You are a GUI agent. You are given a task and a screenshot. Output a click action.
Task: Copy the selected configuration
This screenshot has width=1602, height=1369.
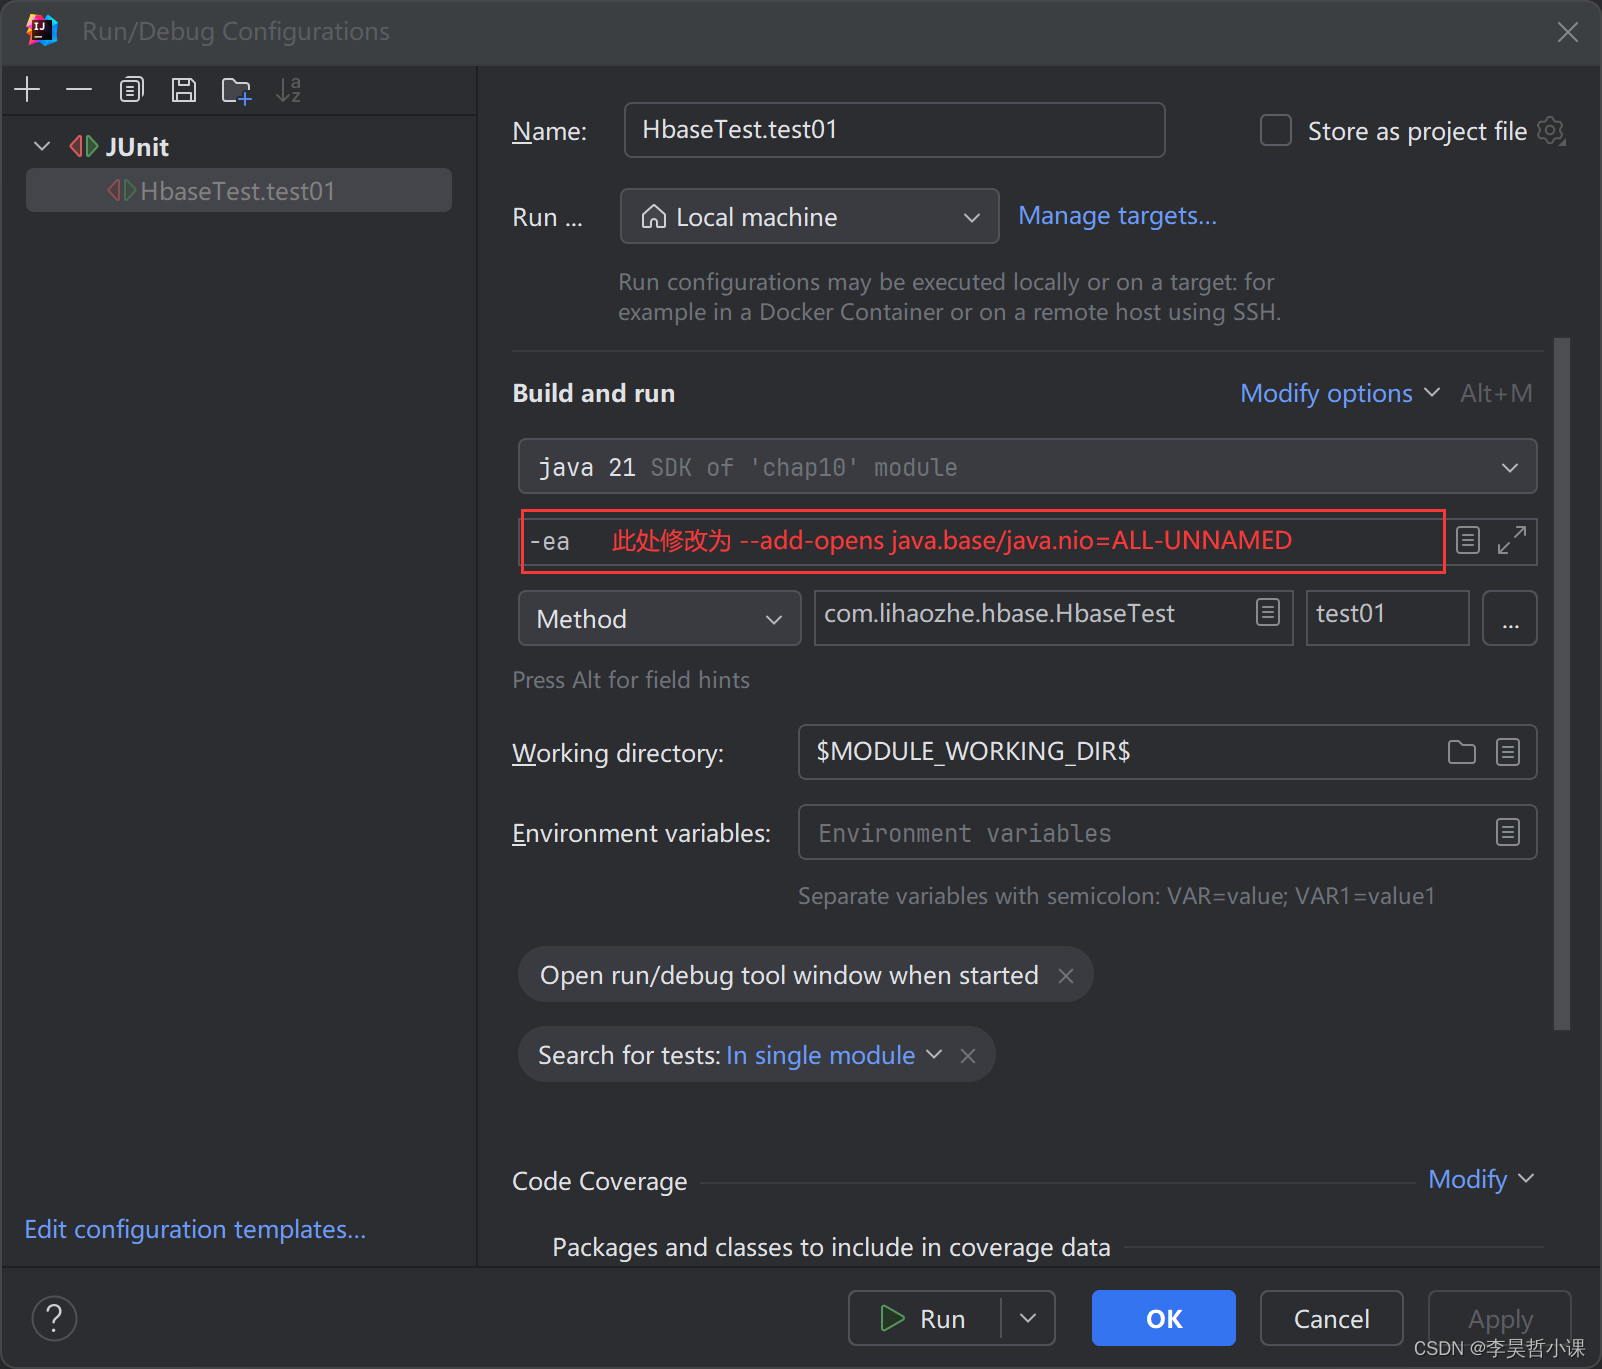click(131, 90)
